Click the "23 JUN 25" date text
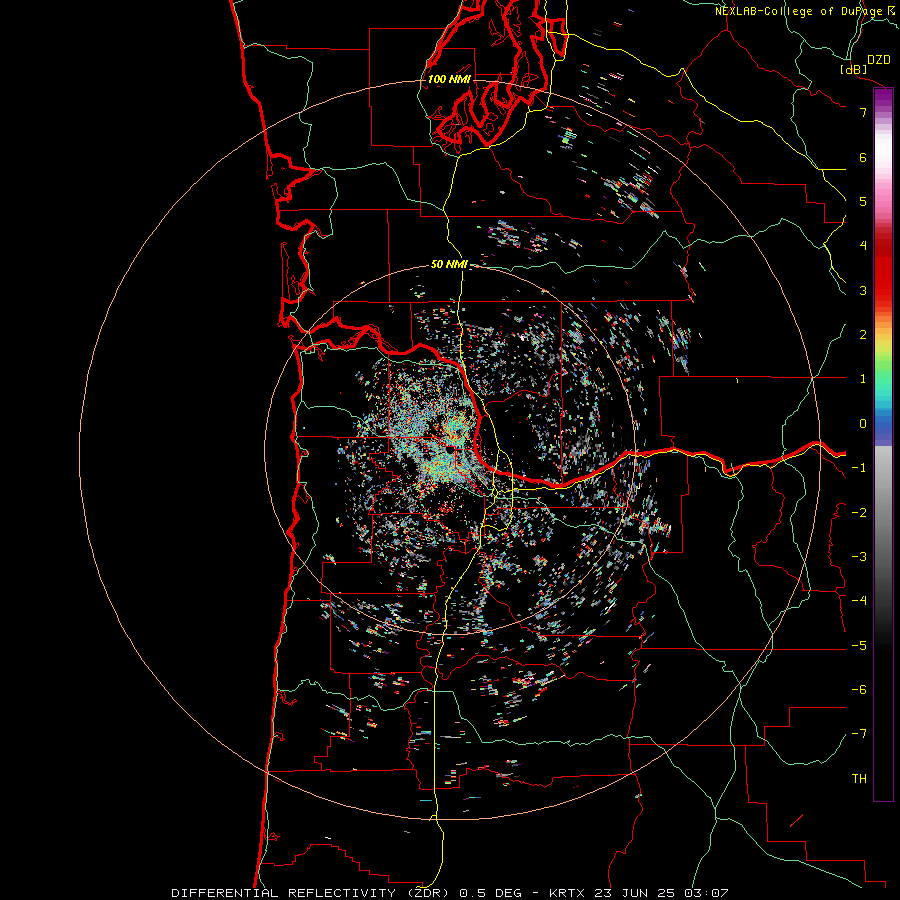The width and height of the screenshot is (900, 900). pyautogui.click(x=634, y=893)
